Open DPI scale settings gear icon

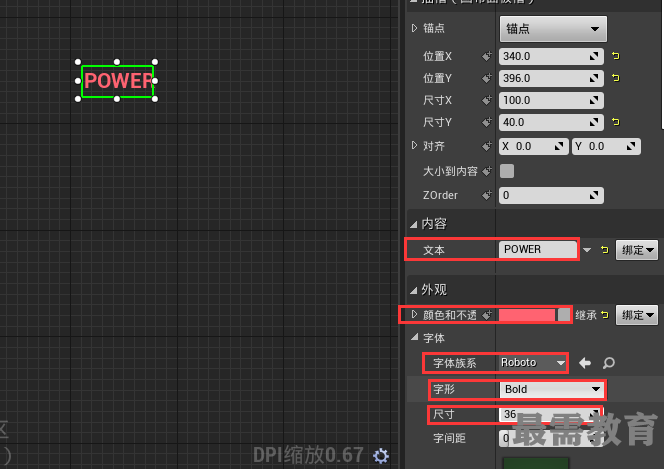[x=381, y=456]
